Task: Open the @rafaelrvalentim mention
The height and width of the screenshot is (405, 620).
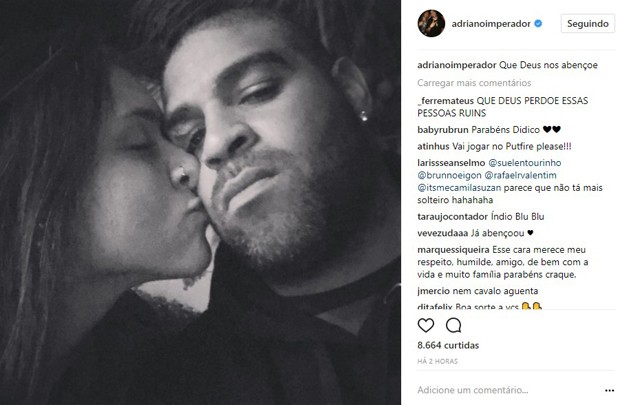Action: pyautogui.click(x=520, y=175)
